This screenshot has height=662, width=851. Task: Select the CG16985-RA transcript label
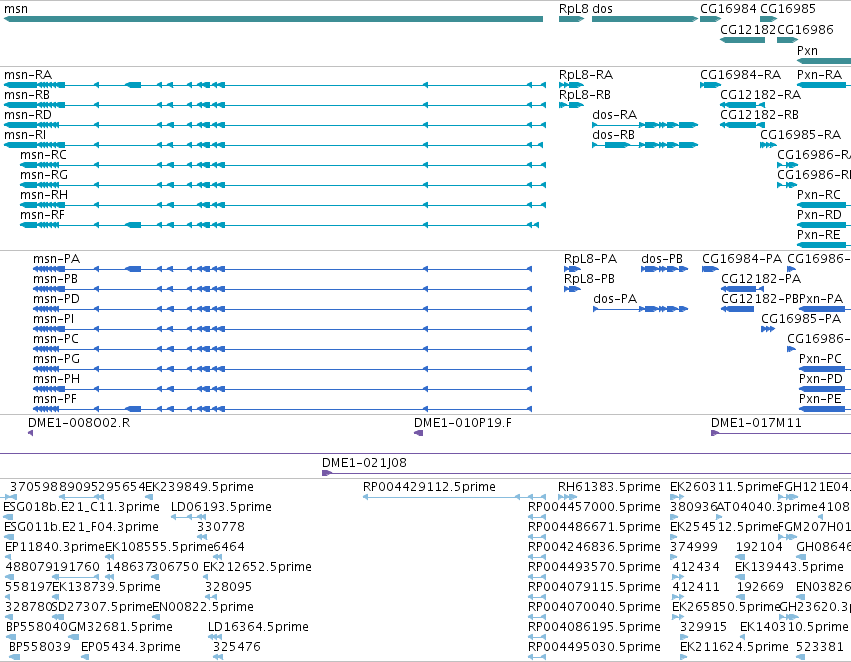tap(801, 135)
